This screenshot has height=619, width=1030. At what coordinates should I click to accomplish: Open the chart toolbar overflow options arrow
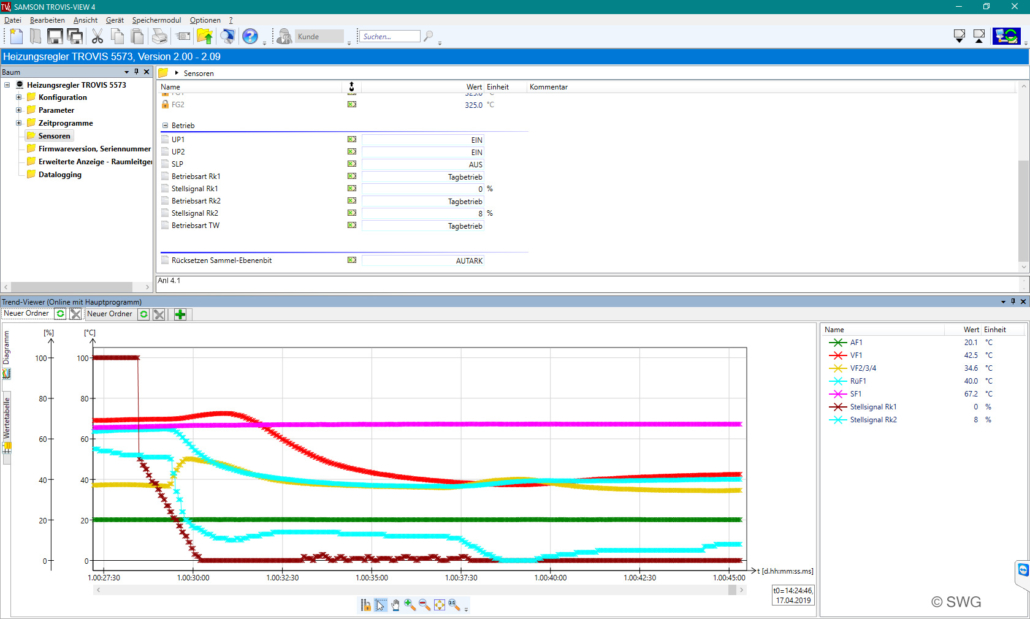click(466, 608)
